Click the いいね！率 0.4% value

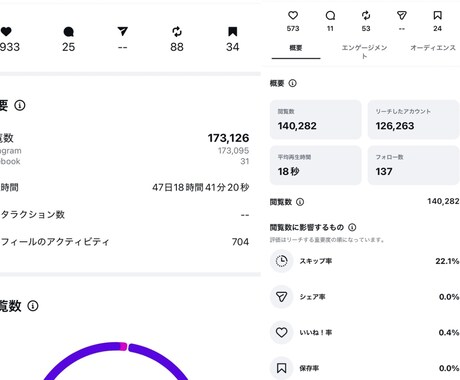(449, 332)
